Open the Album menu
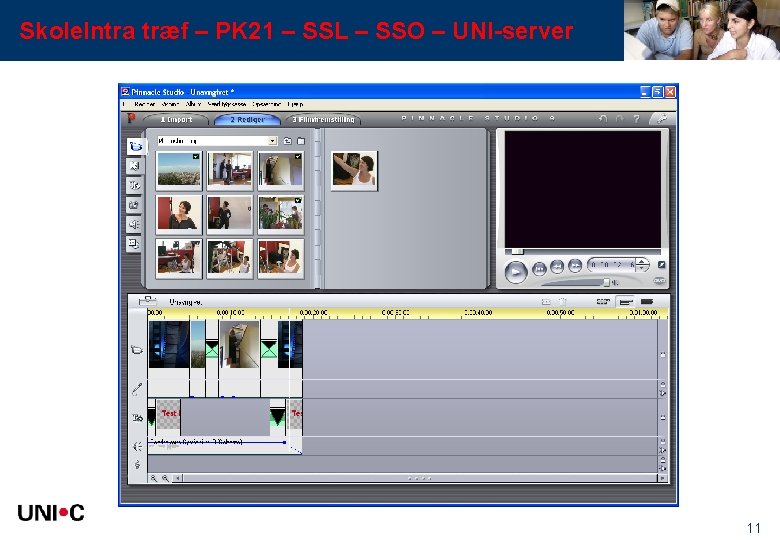The image size is (780, 540). (x=193, y=104)
